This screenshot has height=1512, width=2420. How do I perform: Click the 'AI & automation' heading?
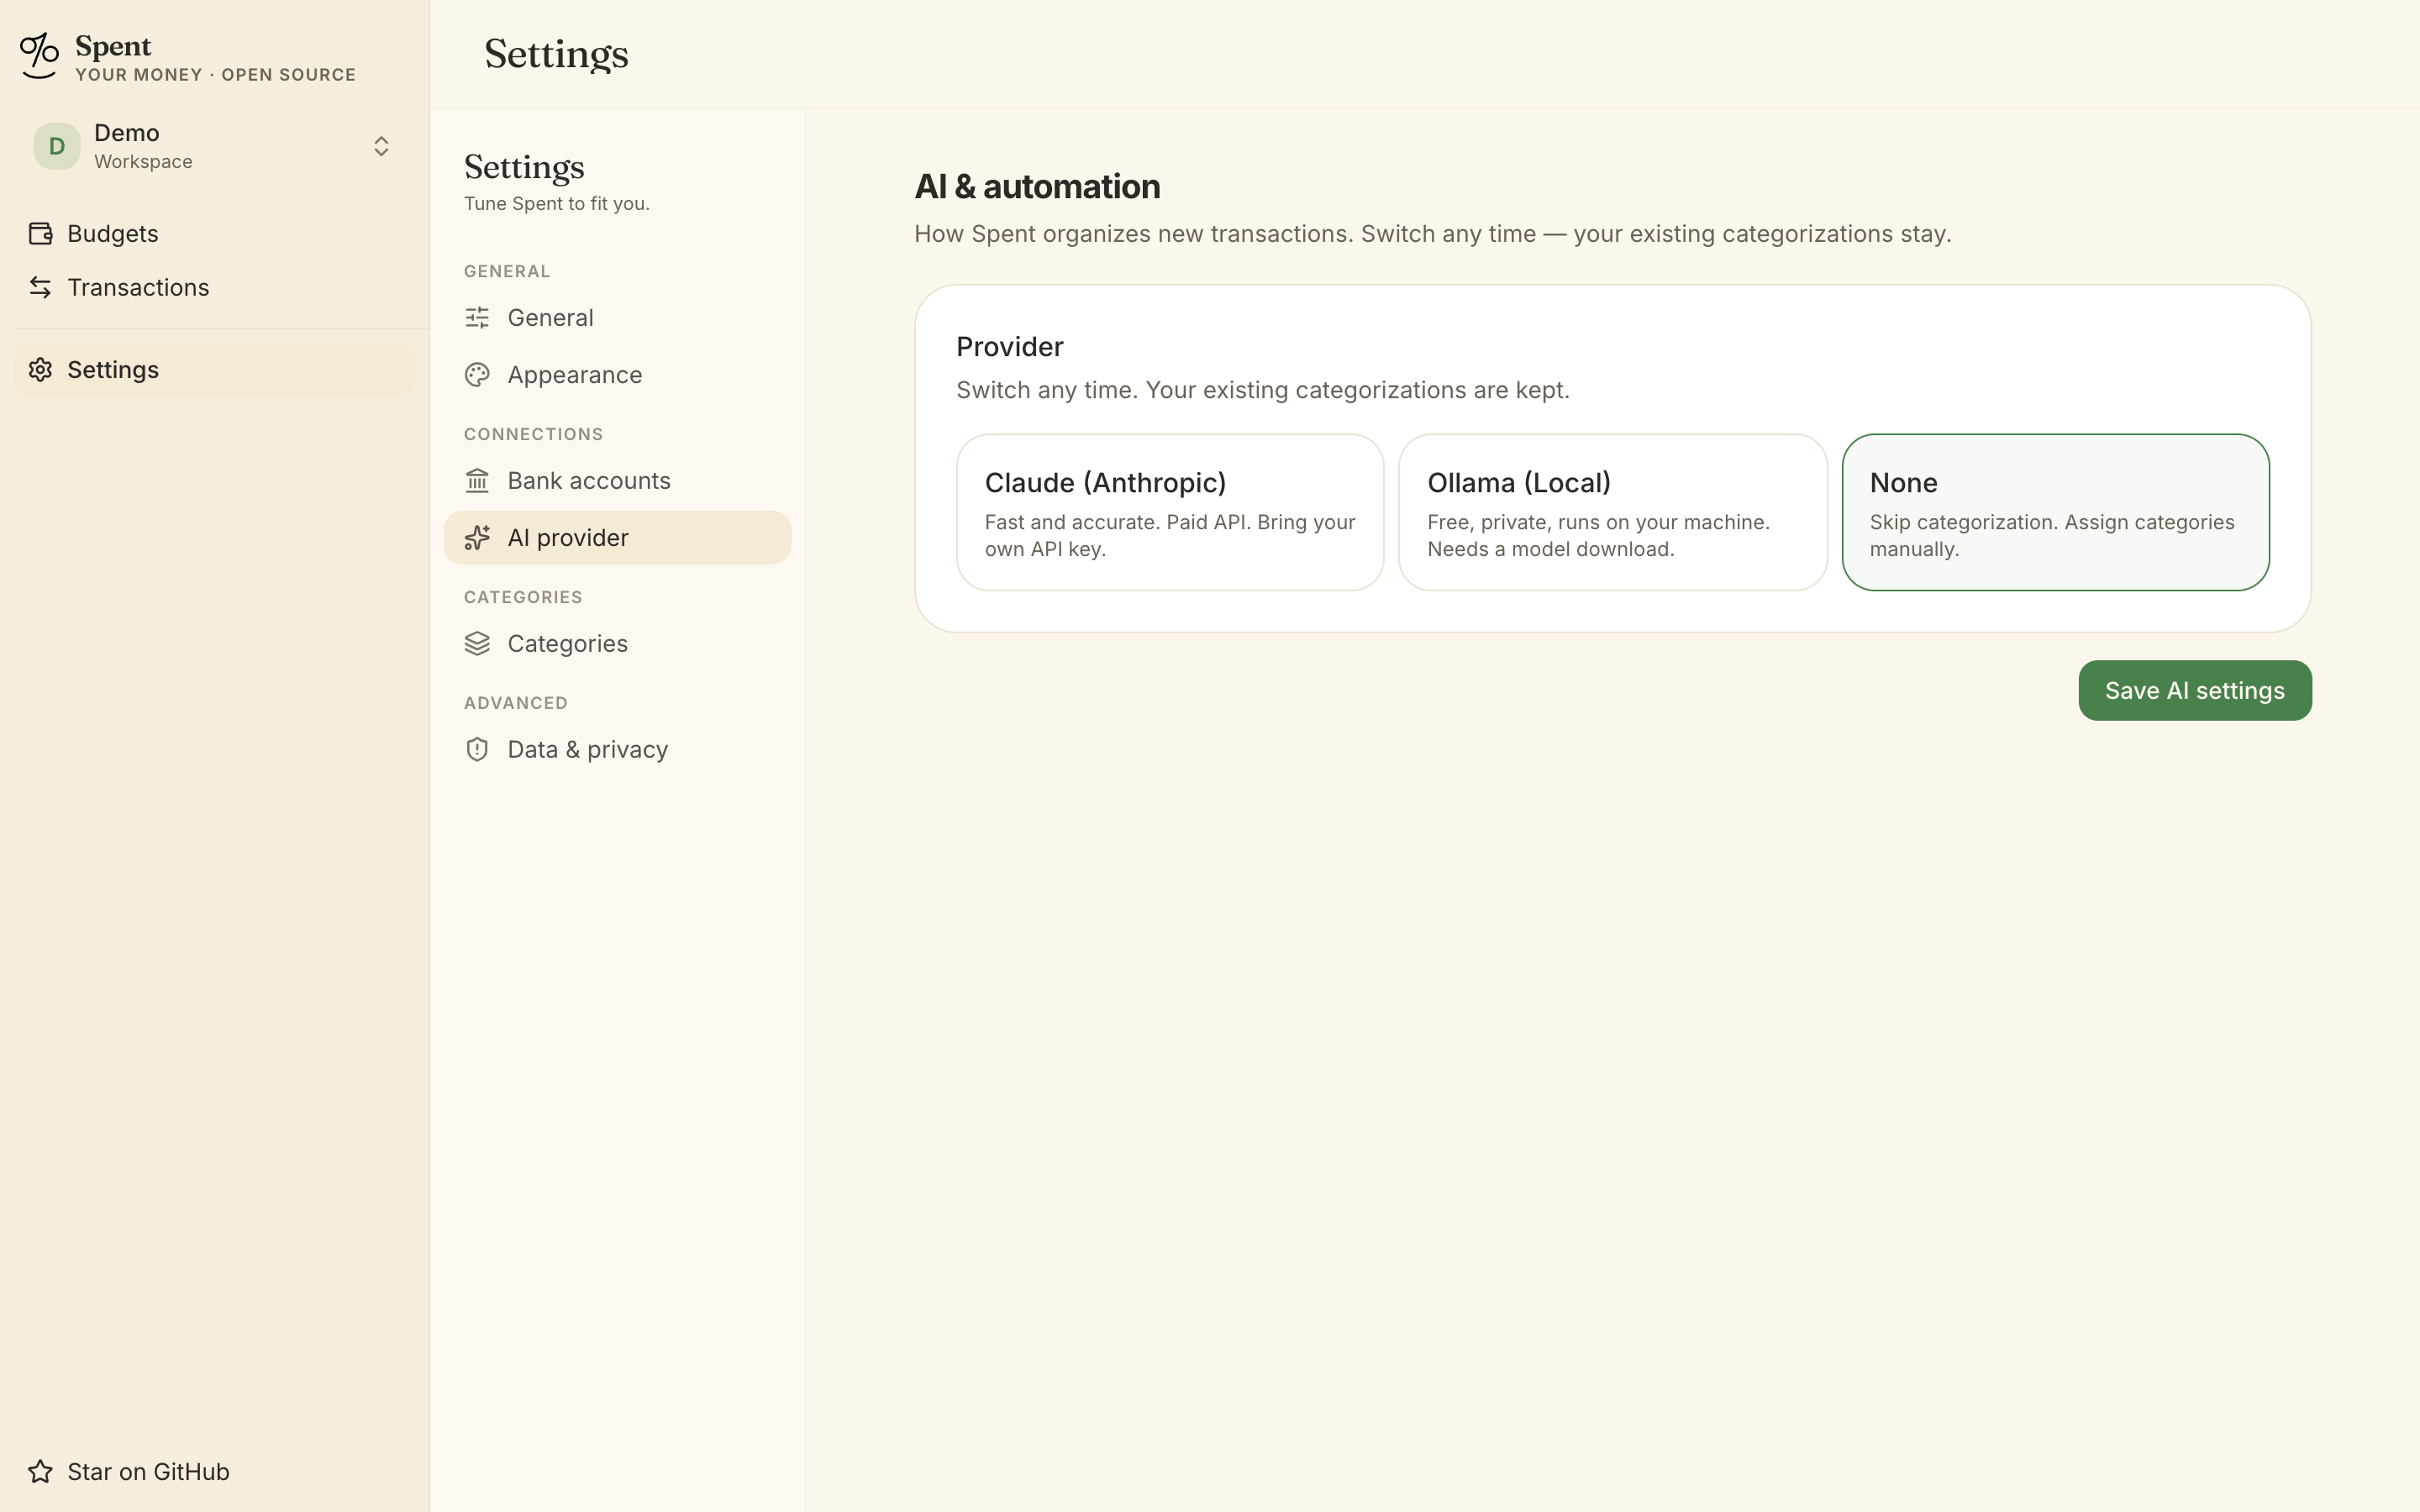[x=1037, y=187]
